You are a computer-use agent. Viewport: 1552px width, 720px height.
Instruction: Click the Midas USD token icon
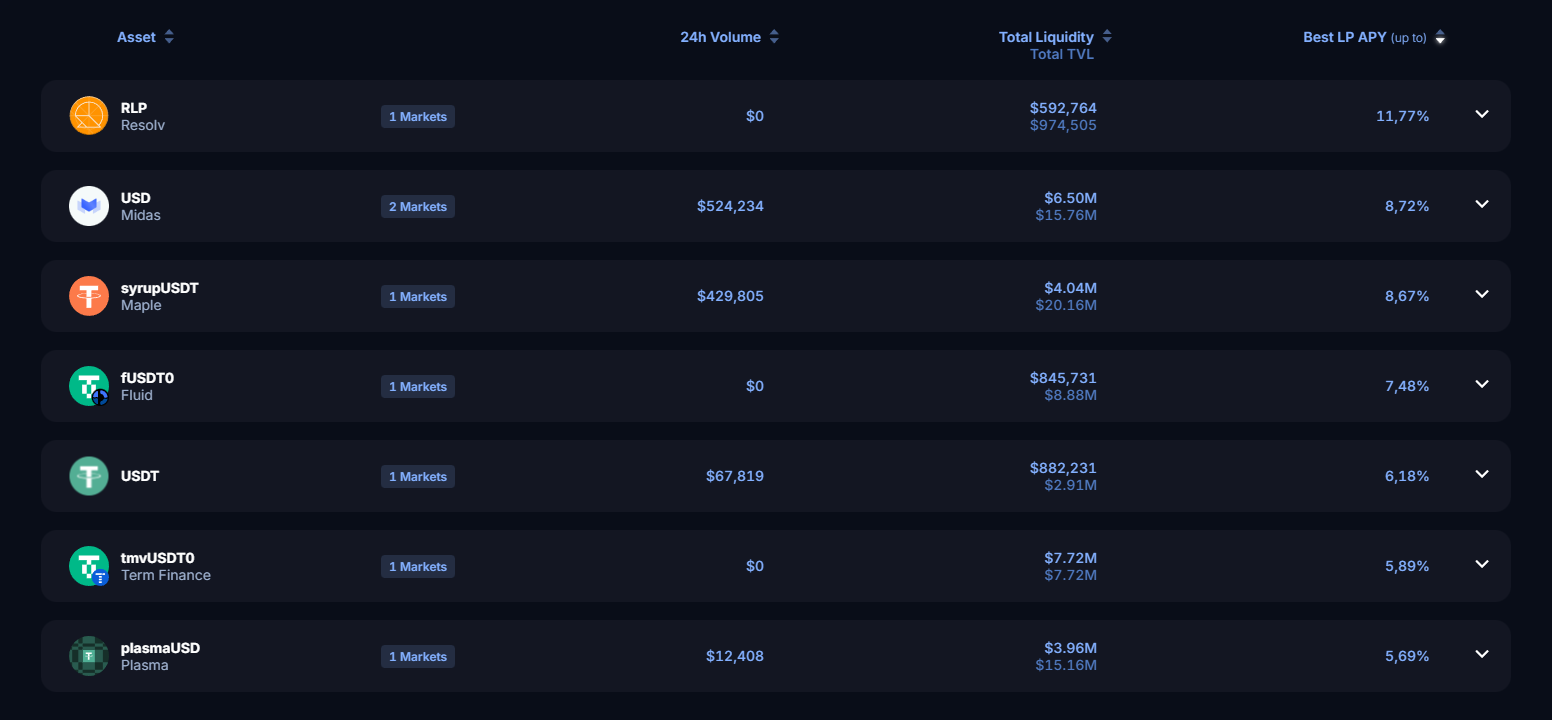[x=89, y=206]
